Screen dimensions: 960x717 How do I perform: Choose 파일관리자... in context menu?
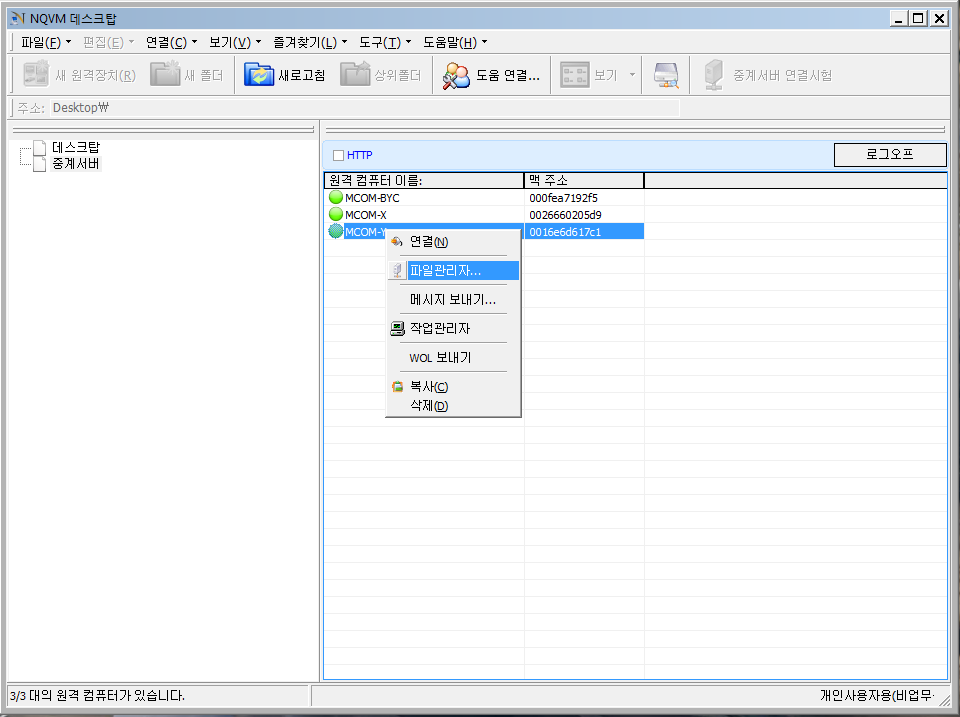[x=453, y=271]
